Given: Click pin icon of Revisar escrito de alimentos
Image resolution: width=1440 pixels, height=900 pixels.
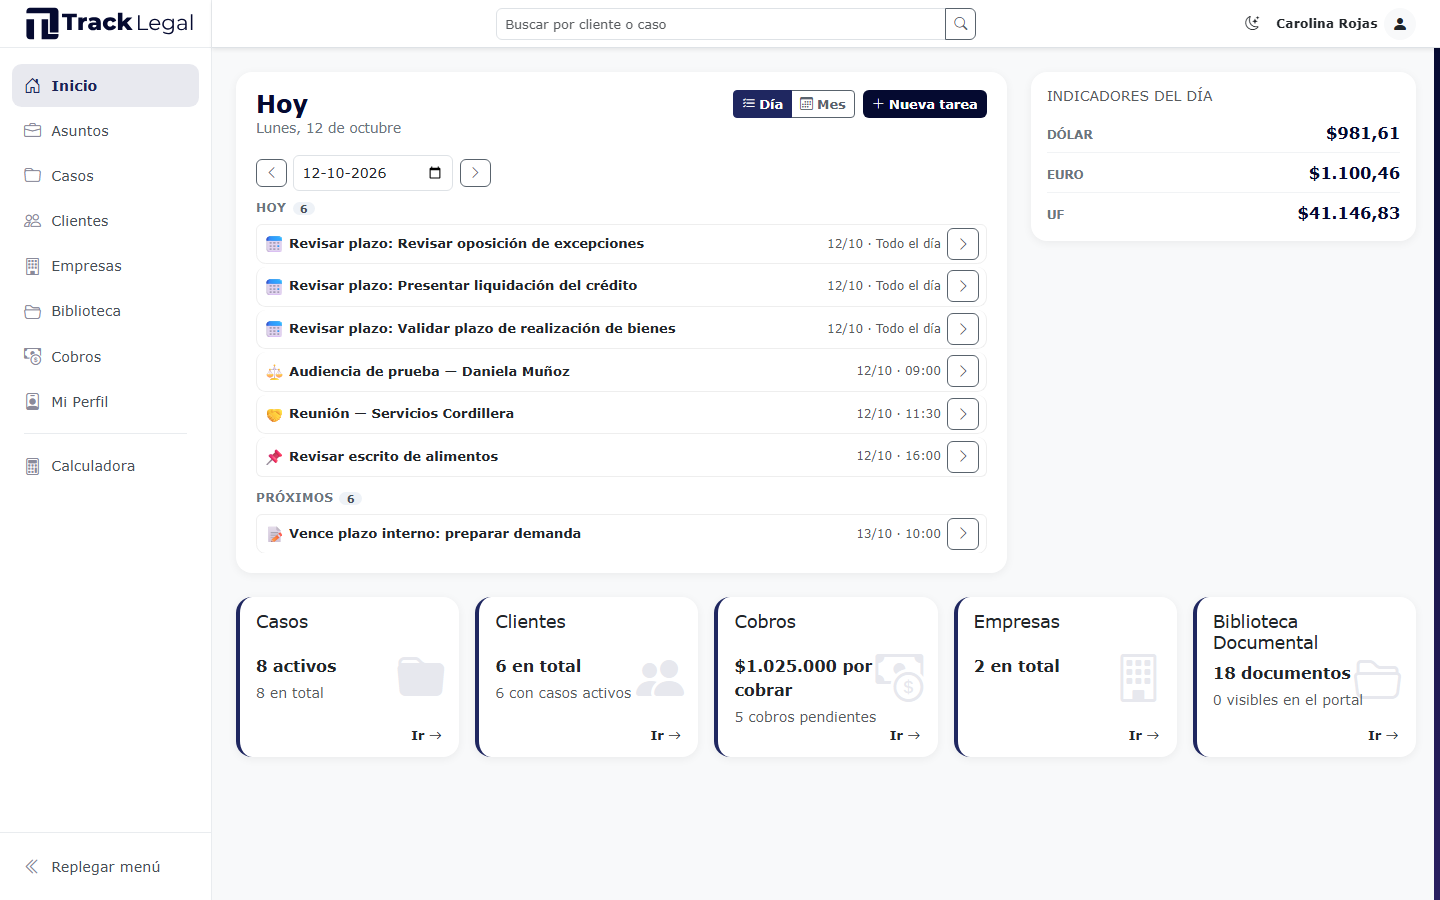Looking at the screenshot, I should [274, 457].
